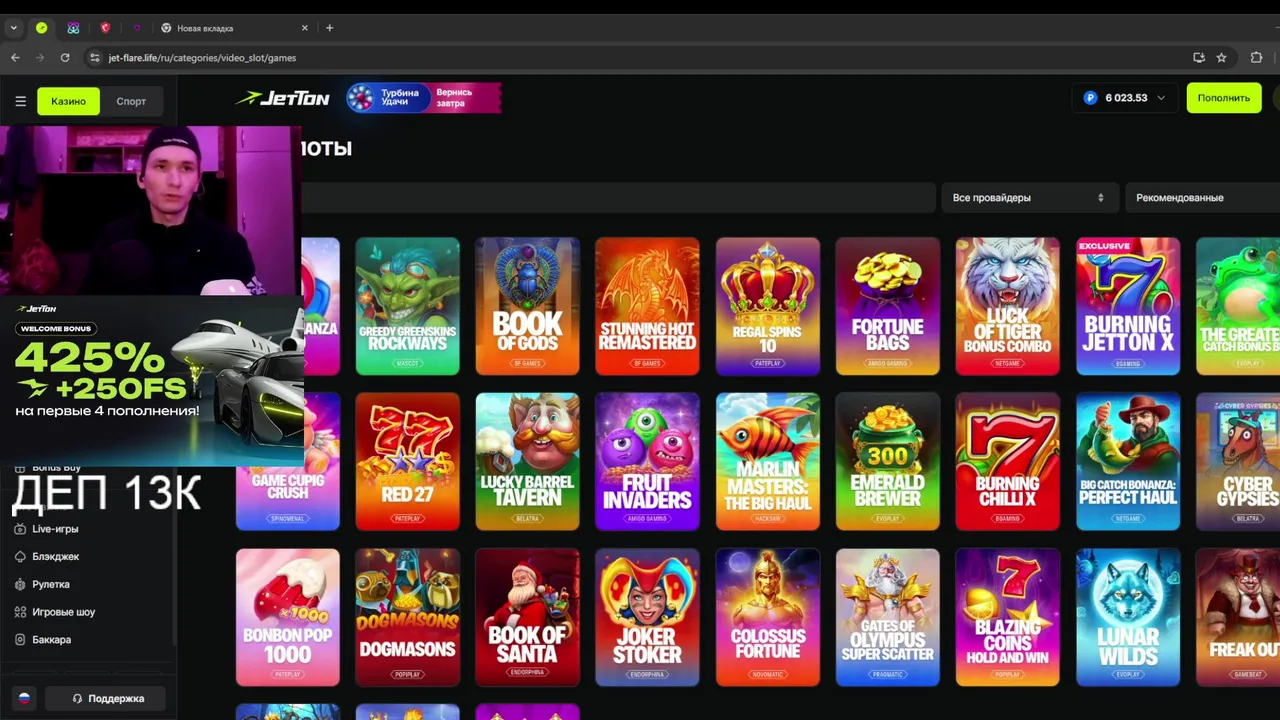The height and width of the screenshot is (720, 1280).
Task: Open Bonbon Pop 1000 slot
Action: click(x=288, y=617)
